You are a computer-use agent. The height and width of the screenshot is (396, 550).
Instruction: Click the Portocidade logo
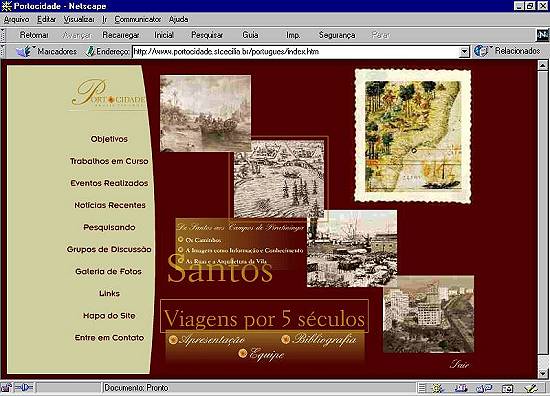pos(108,94)
